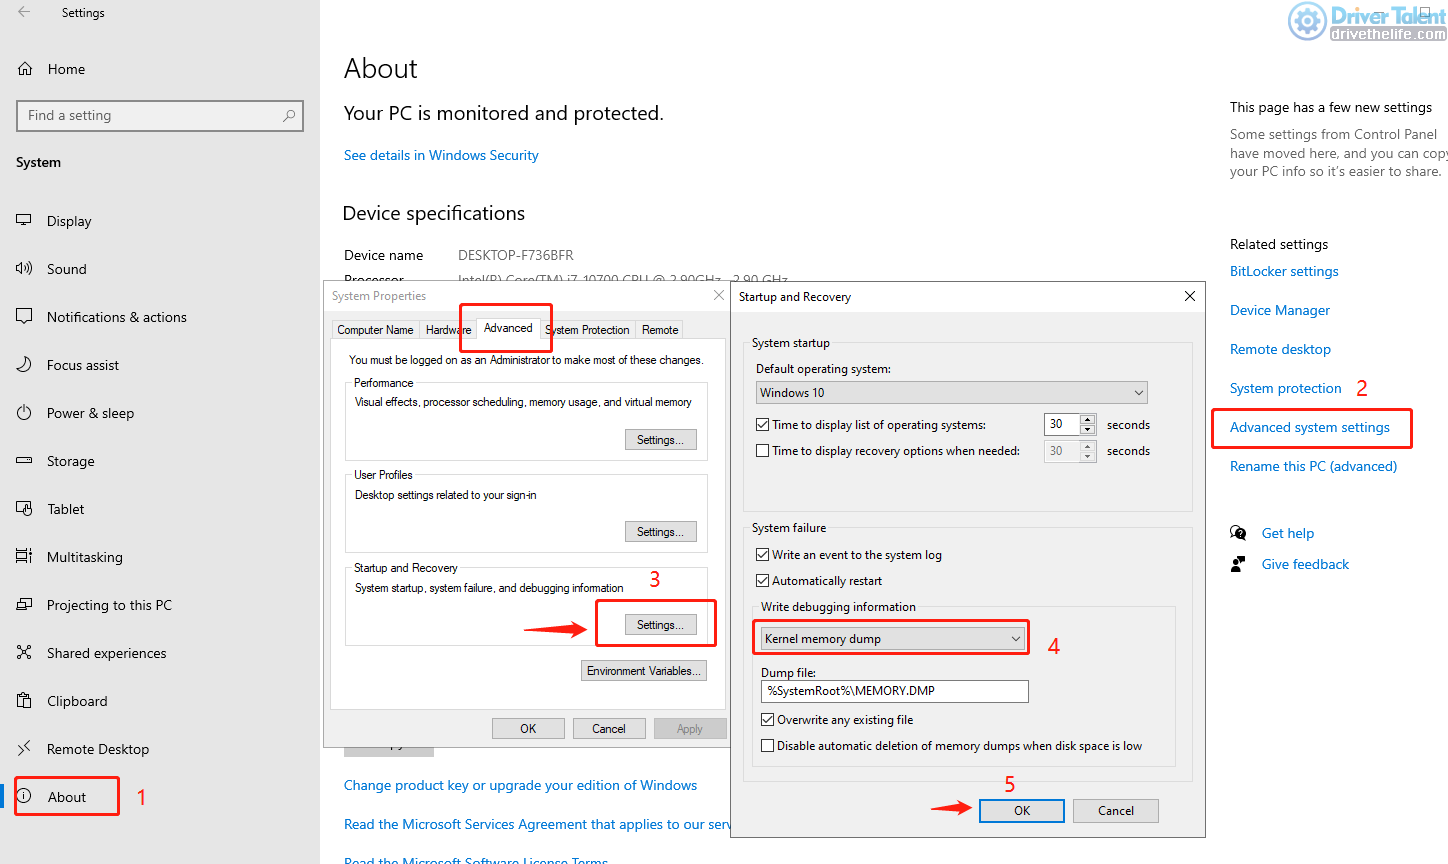Close the Startup and Recovery dialog
Screen dimensions: 1448x864
click(1189, 296)
